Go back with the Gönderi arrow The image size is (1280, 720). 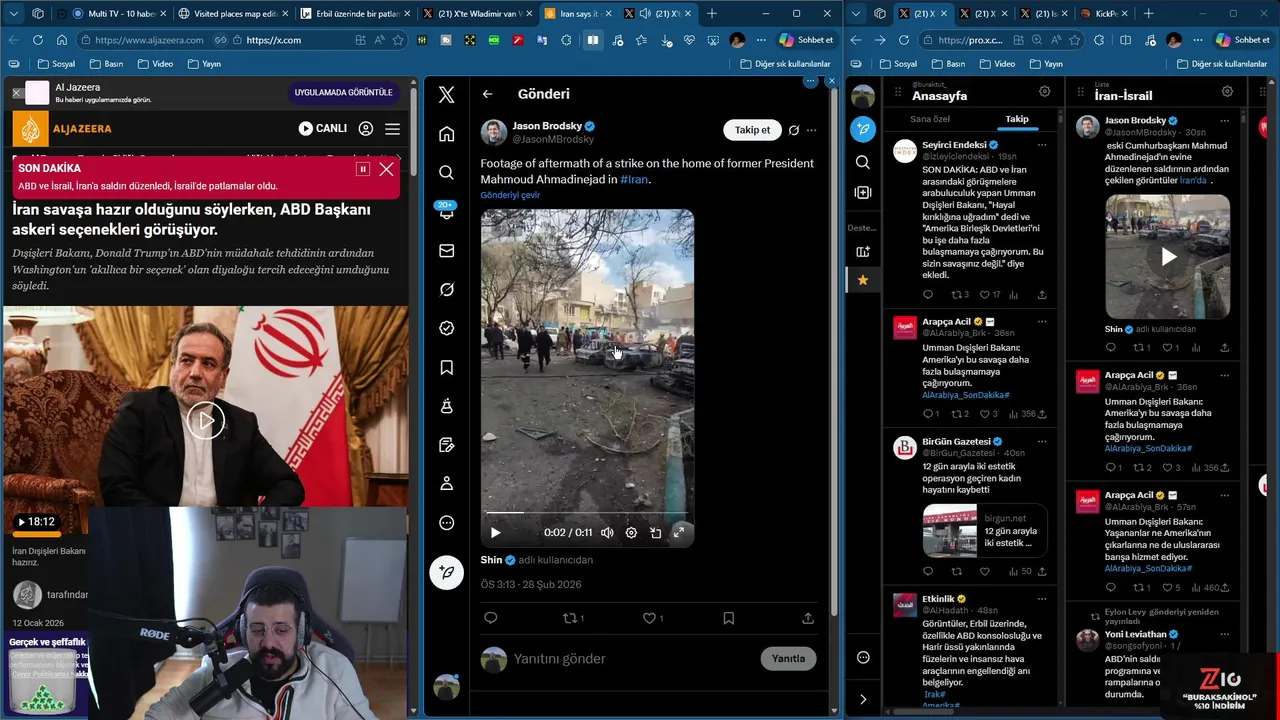[x=487, y=94]
